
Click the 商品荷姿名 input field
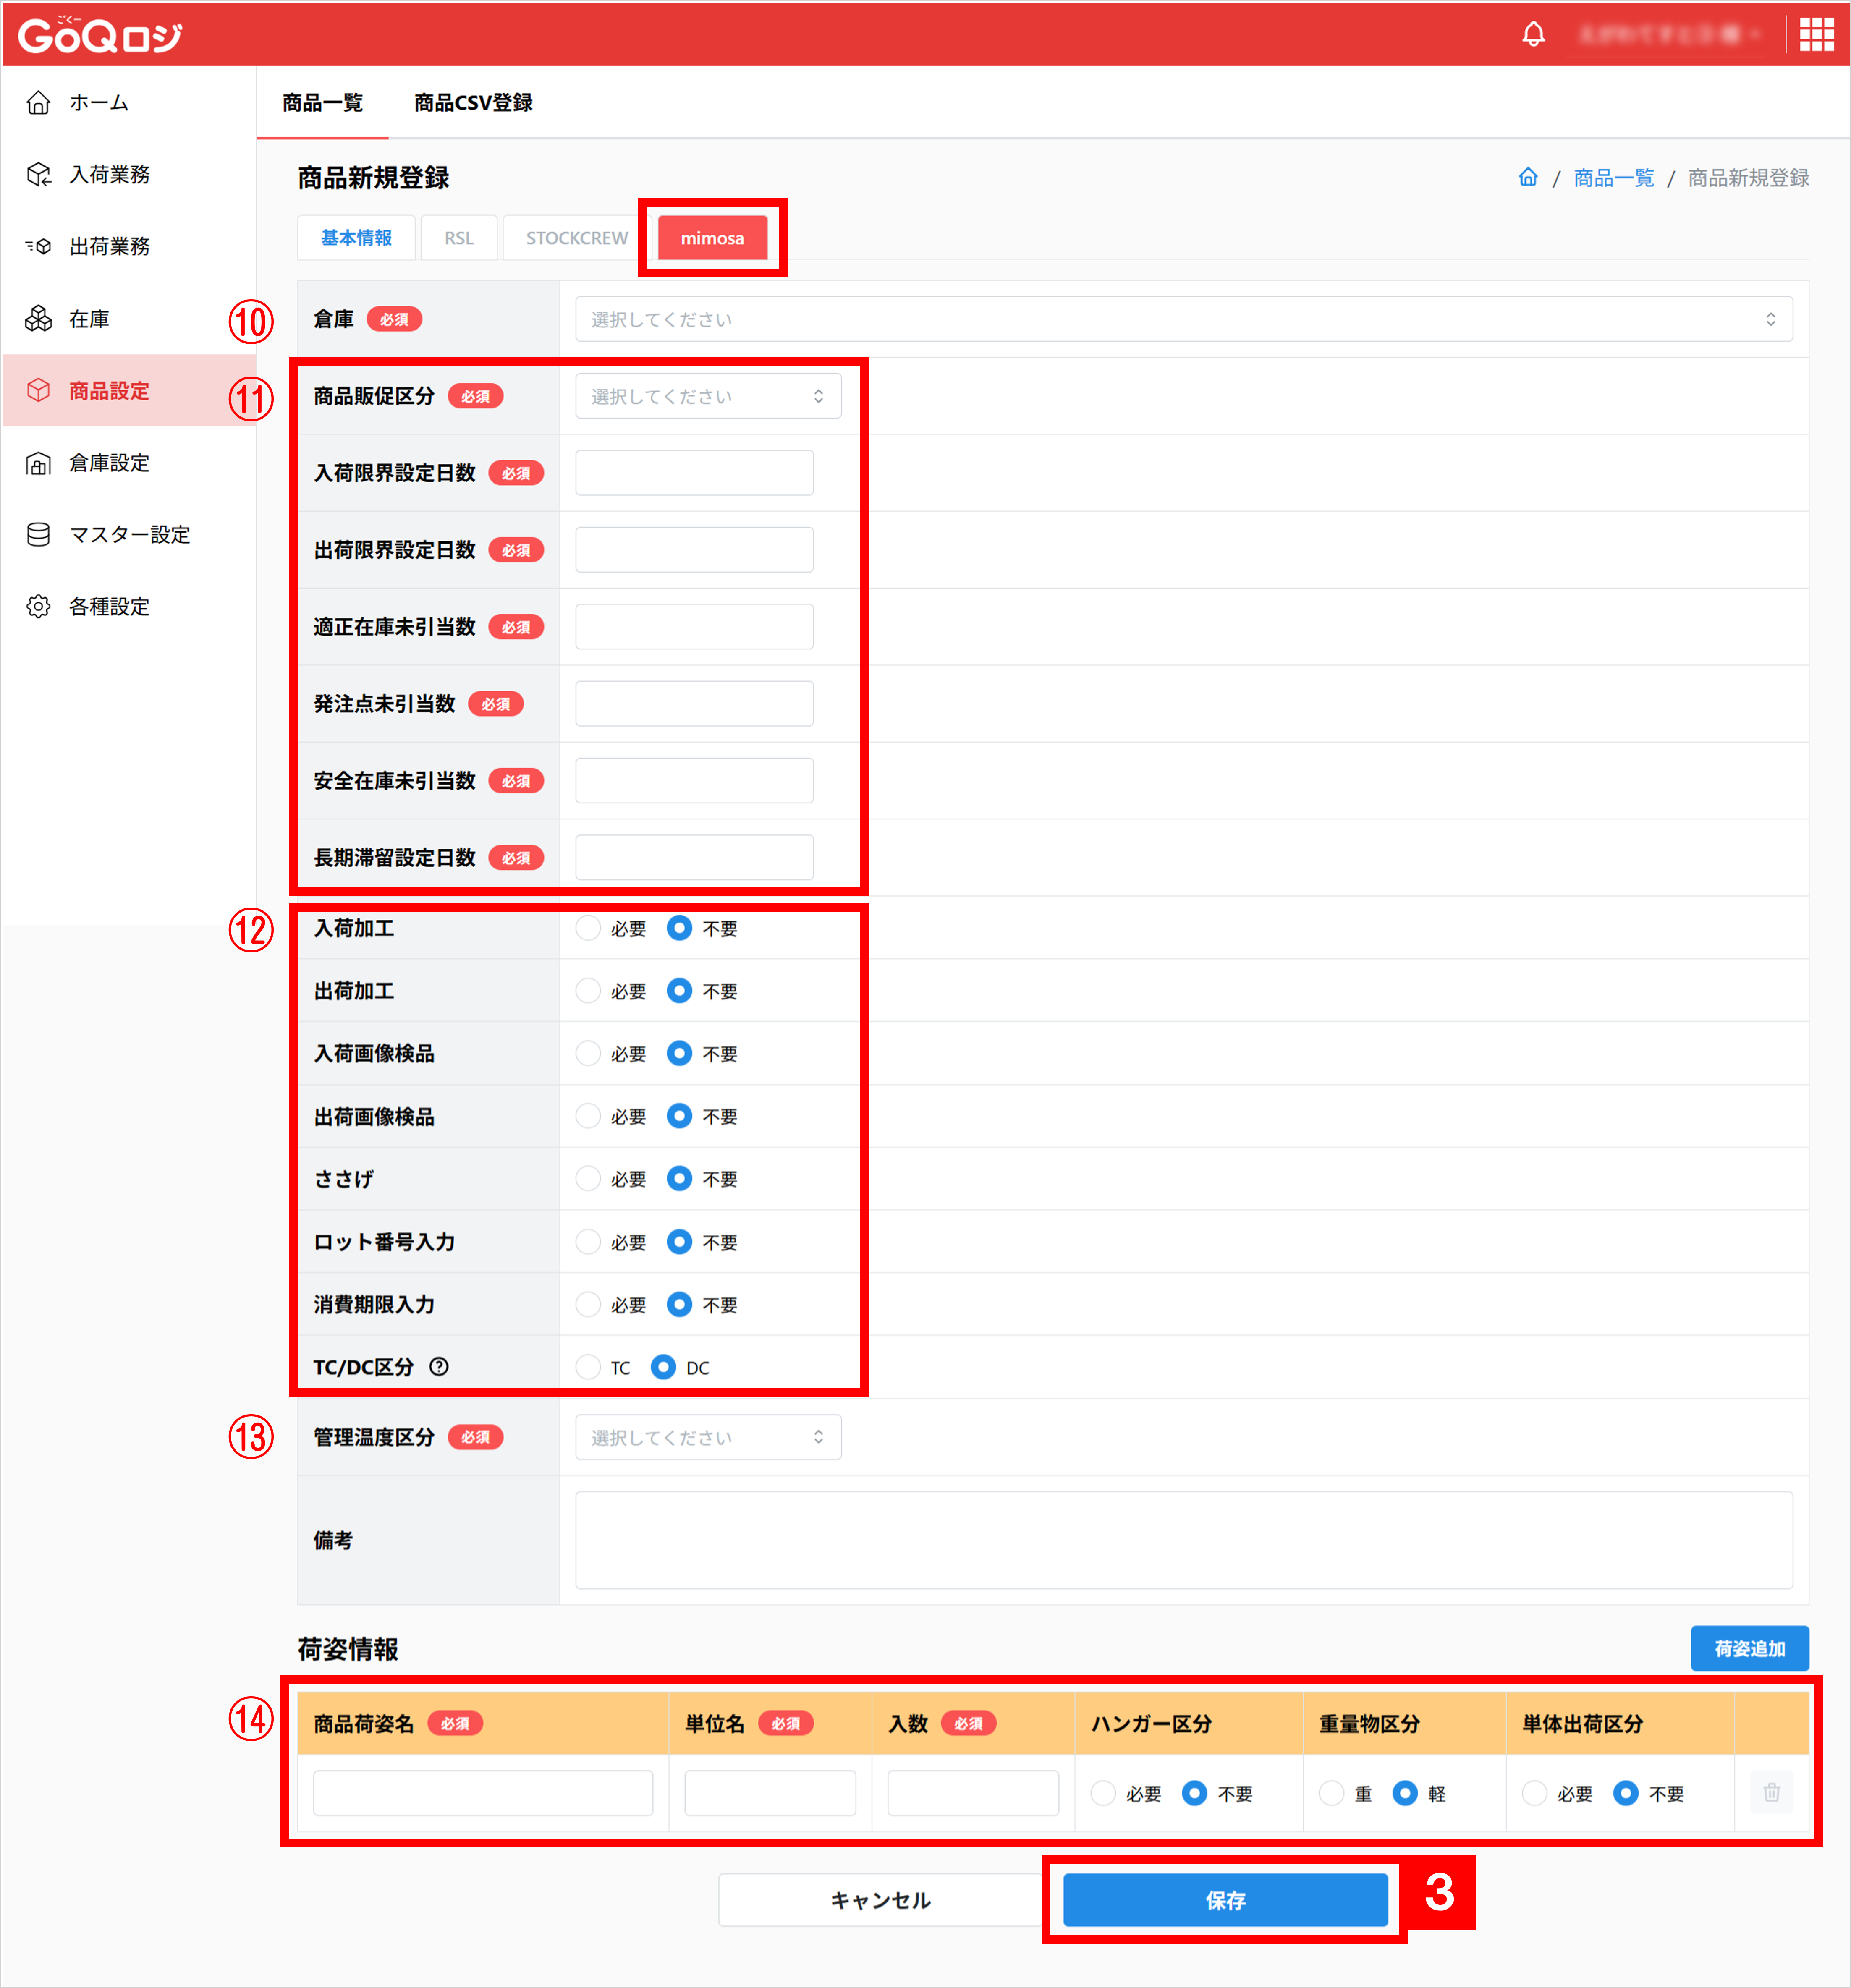click(483, 1793)
